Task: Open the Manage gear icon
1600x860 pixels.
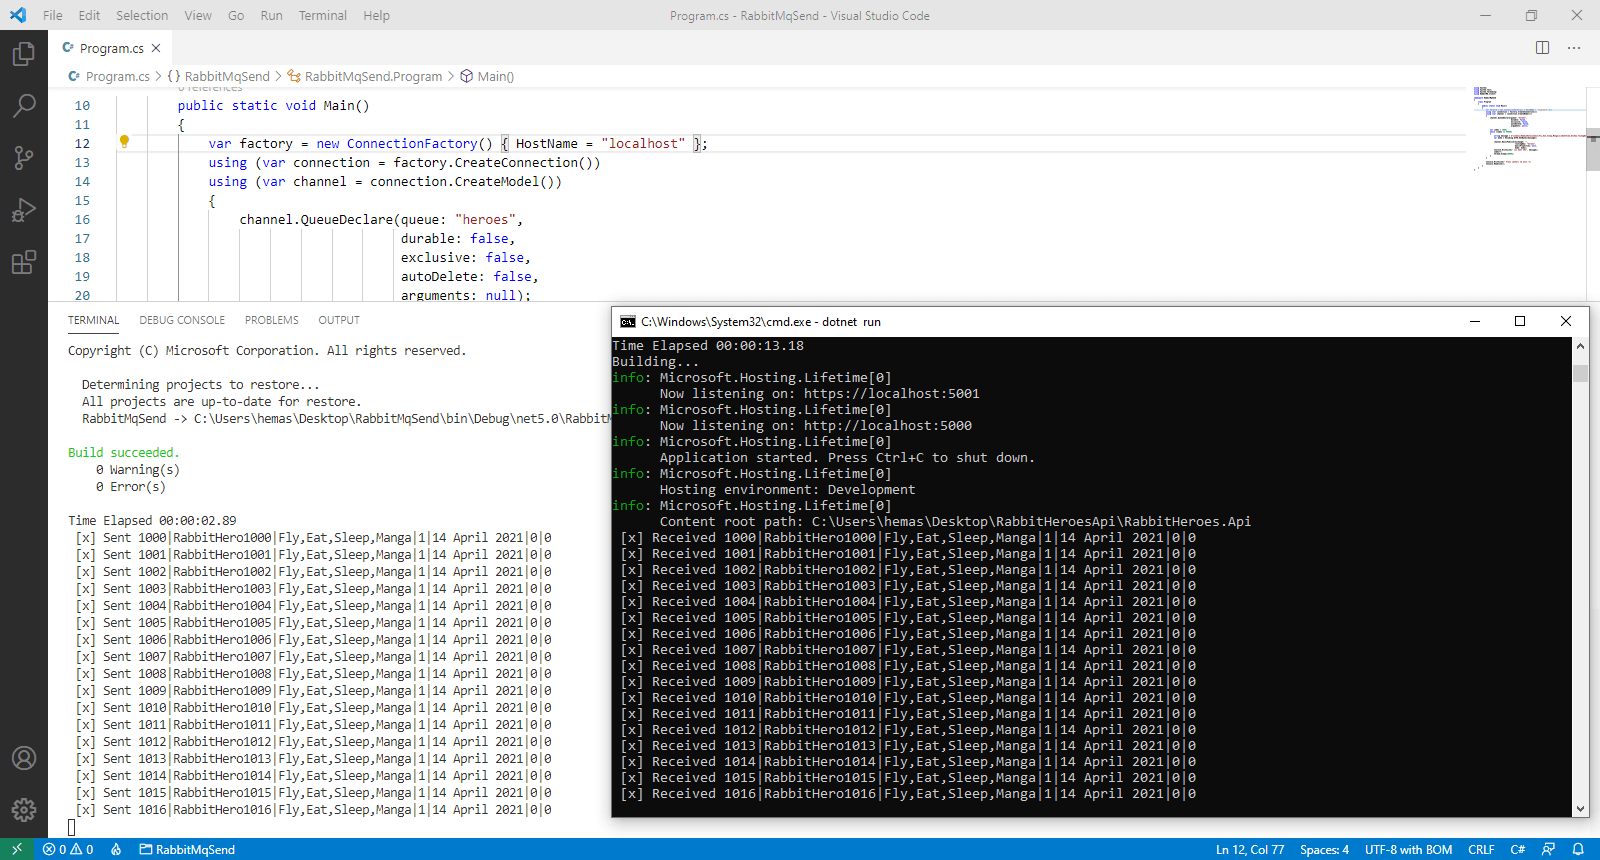Action: pos(24,810)
